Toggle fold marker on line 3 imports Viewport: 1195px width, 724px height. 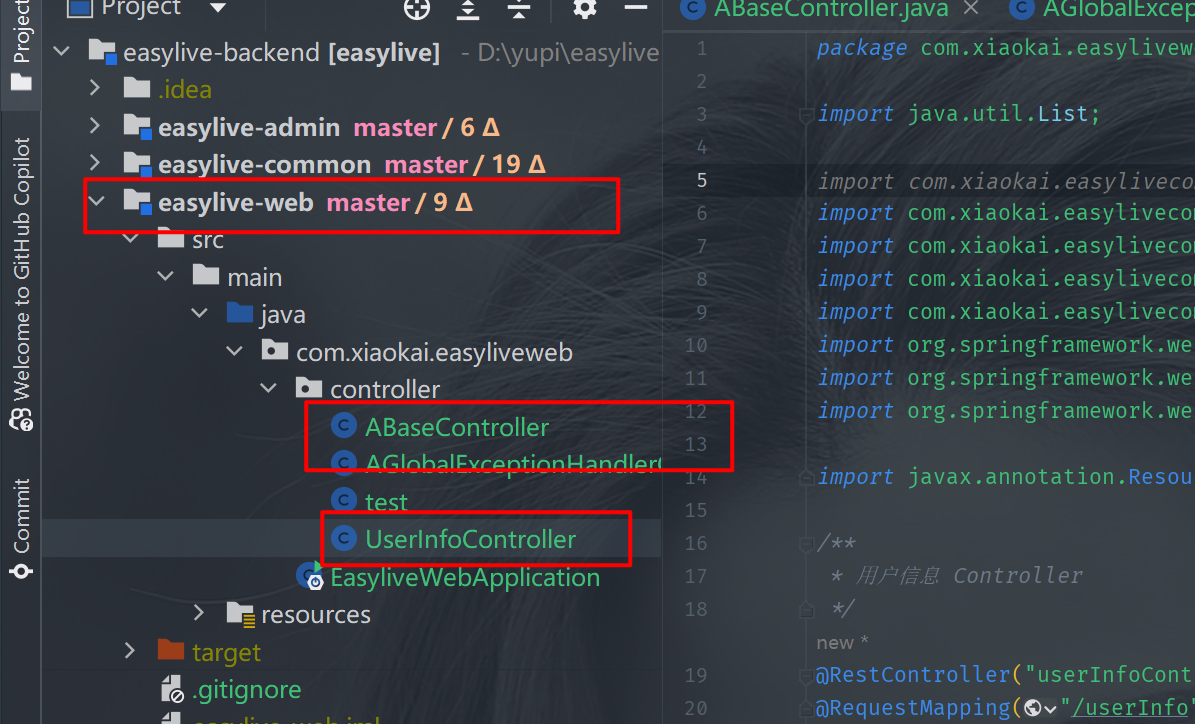coord(805,115)
